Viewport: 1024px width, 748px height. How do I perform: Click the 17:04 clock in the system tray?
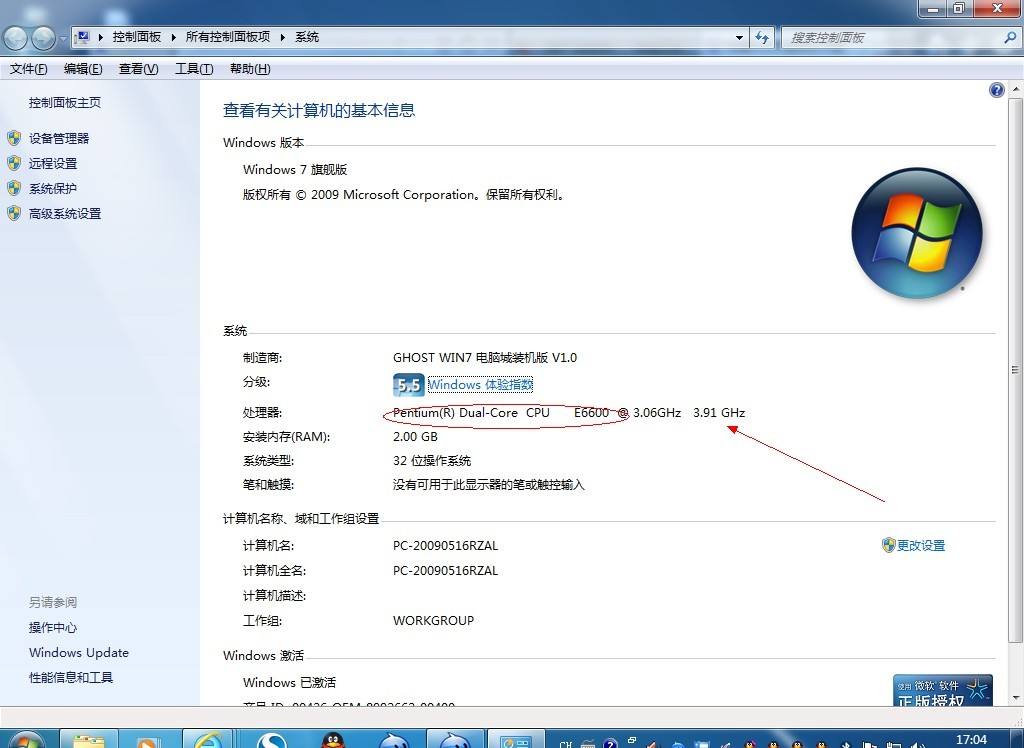(x=970, y=740)
